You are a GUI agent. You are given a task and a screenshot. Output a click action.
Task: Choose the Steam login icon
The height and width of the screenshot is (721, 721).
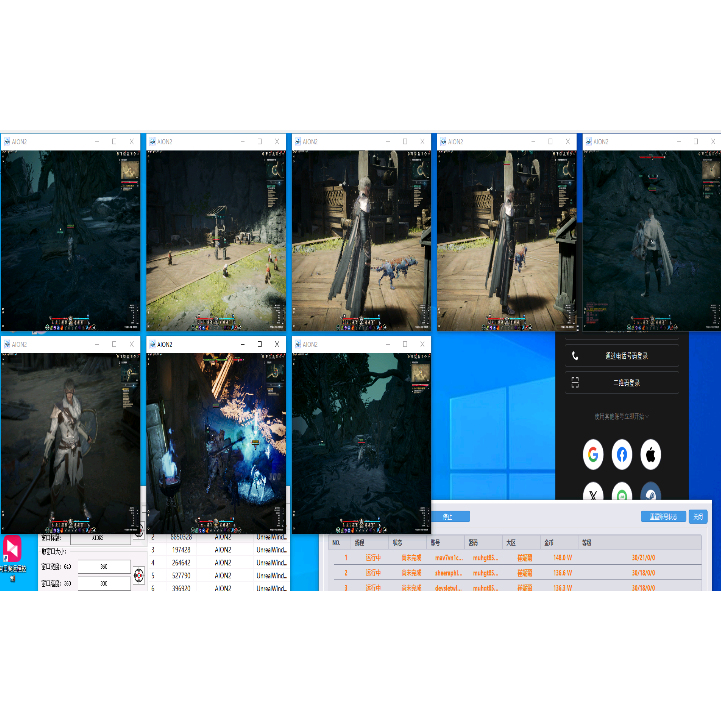tap(651, 492)
